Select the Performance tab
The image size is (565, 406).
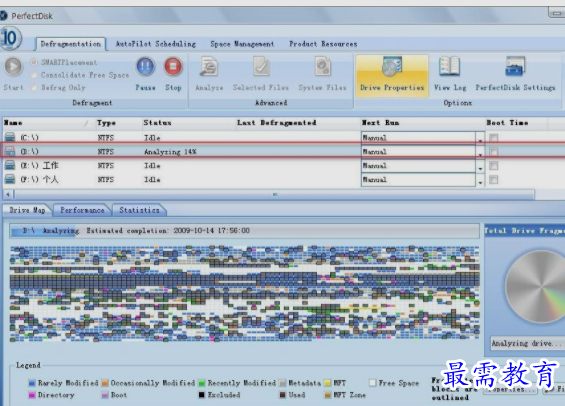(82, 210)
